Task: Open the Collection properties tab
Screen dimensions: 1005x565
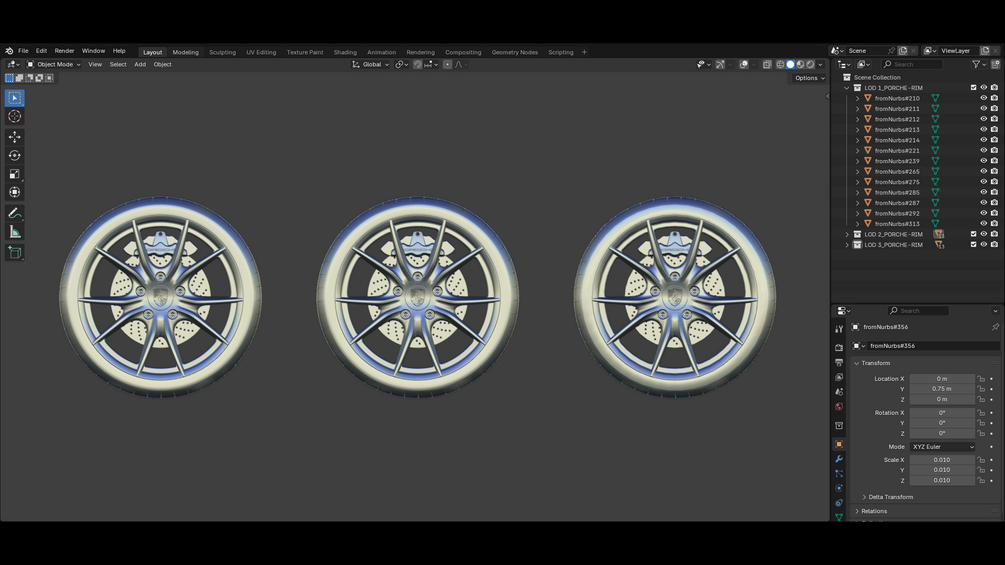Action: (x=839, y=425)
